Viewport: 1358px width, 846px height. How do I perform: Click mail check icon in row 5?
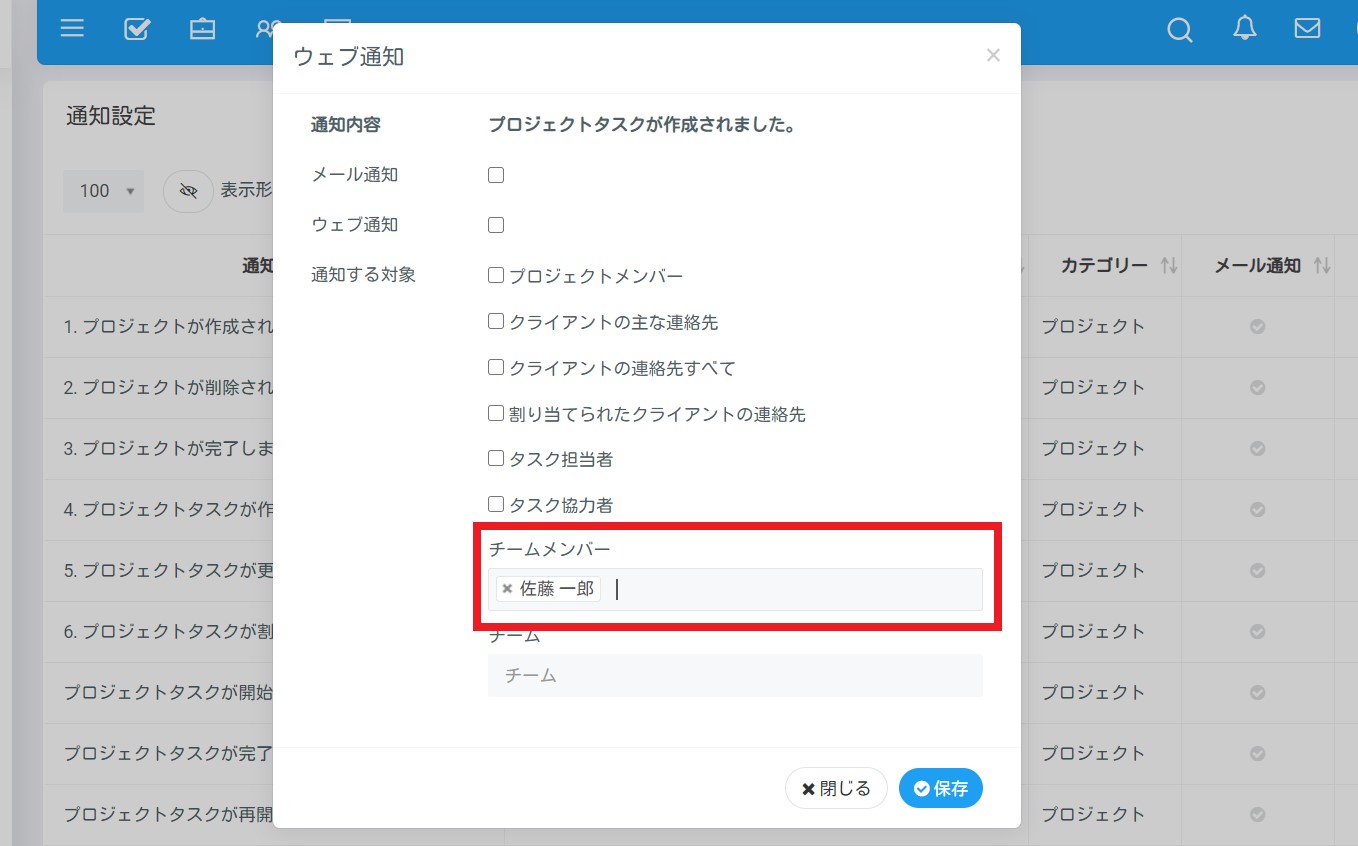(1258, 570)
